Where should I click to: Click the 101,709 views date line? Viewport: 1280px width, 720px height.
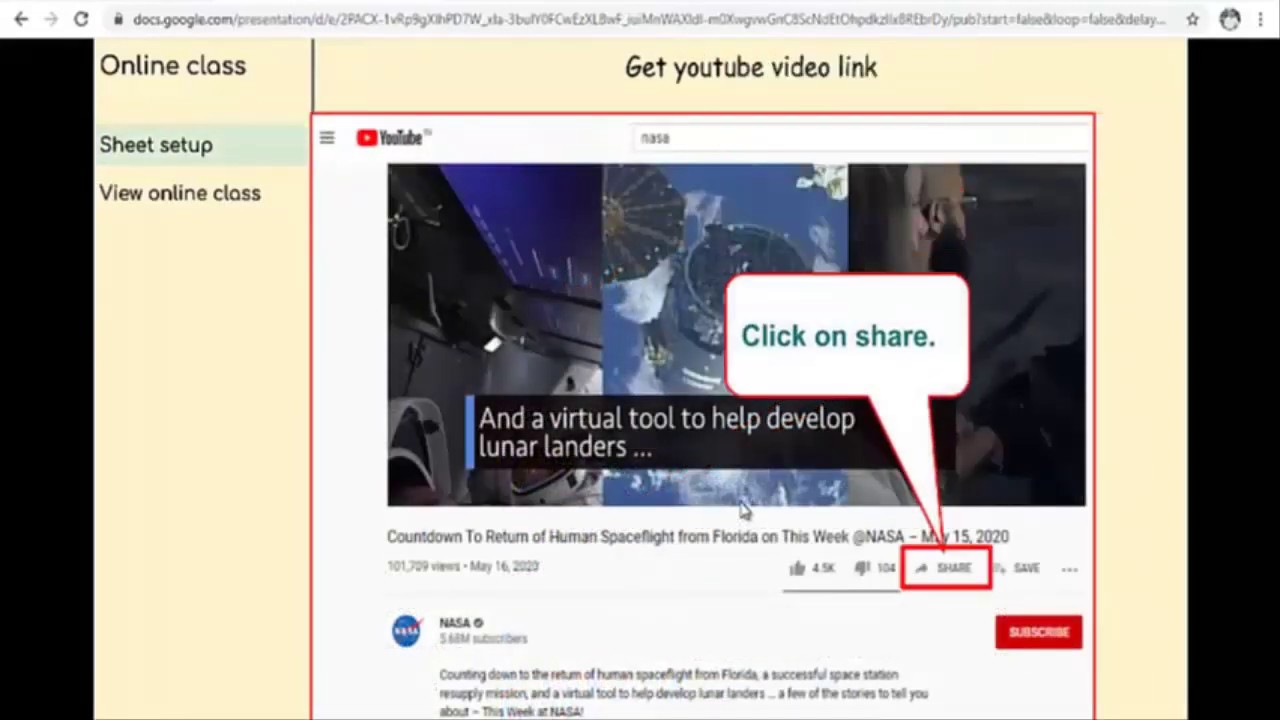463,566
